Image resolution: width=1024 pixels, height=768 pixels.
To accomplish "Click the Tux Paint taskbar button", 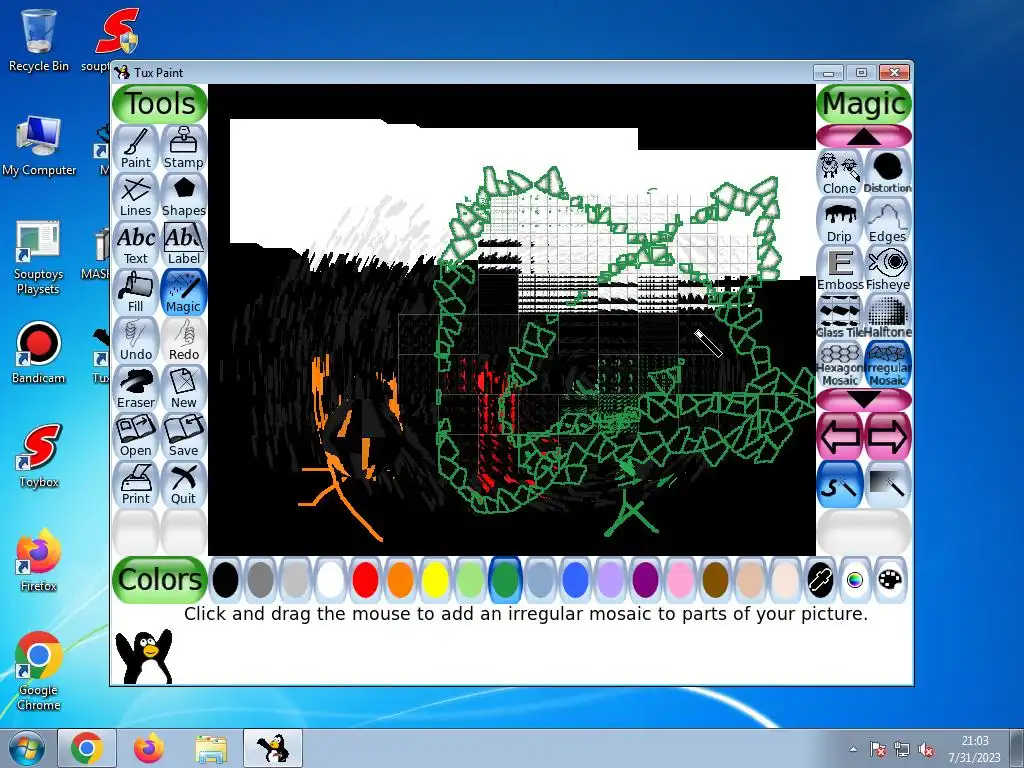I will (273, 748).
